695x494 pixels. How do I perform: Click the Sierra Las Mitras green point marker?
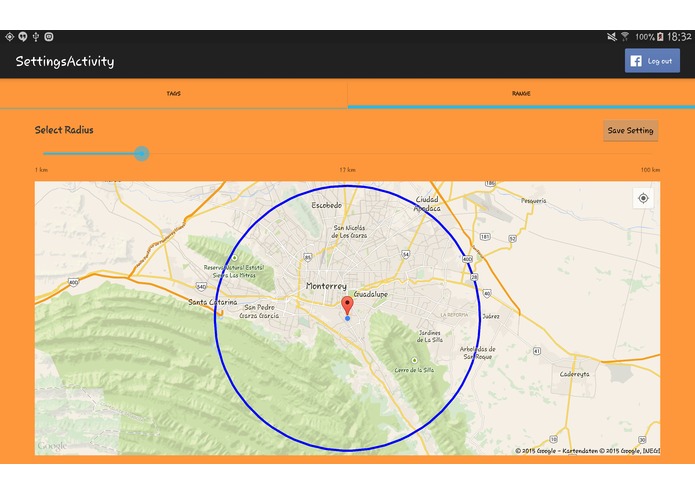coord(234,258)
